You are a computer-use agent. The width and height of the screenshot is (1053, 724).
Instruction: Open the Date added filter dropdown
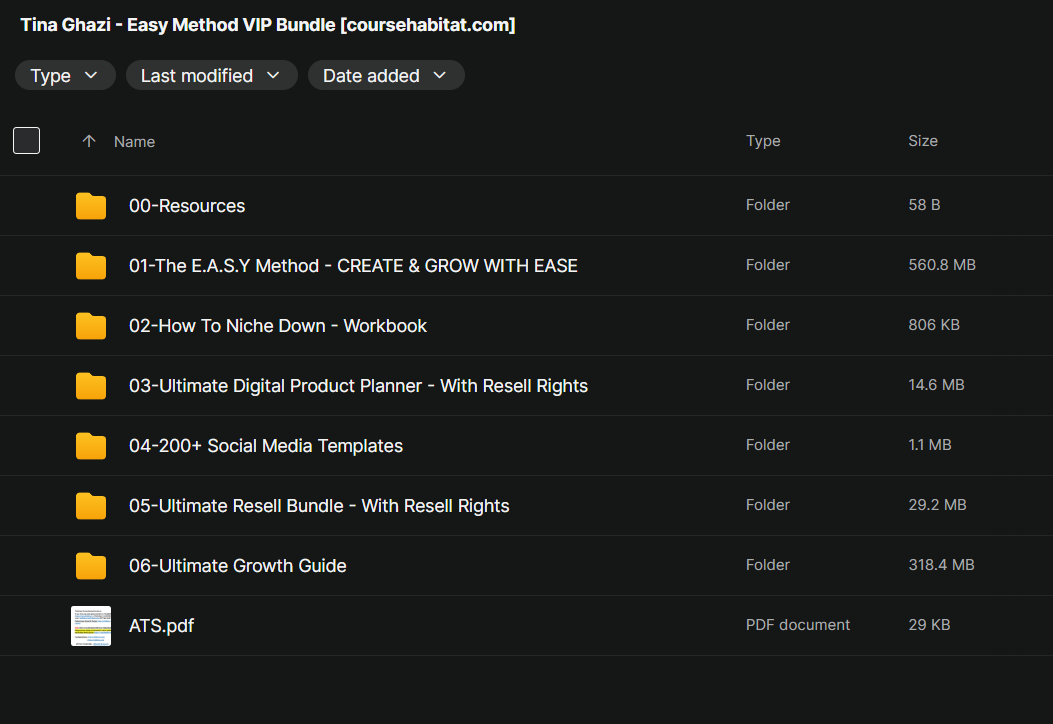tap(385, 76)
